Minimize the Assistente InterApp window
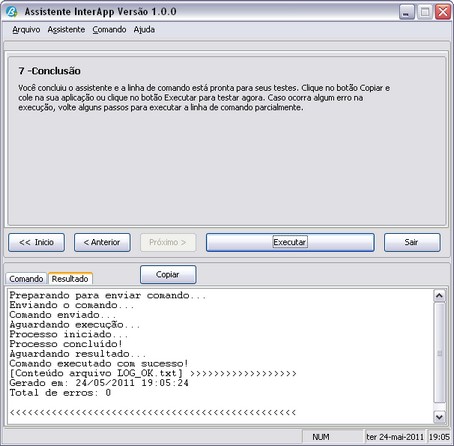Viewport: 454px width, 446px height. (x=407, y=12)
